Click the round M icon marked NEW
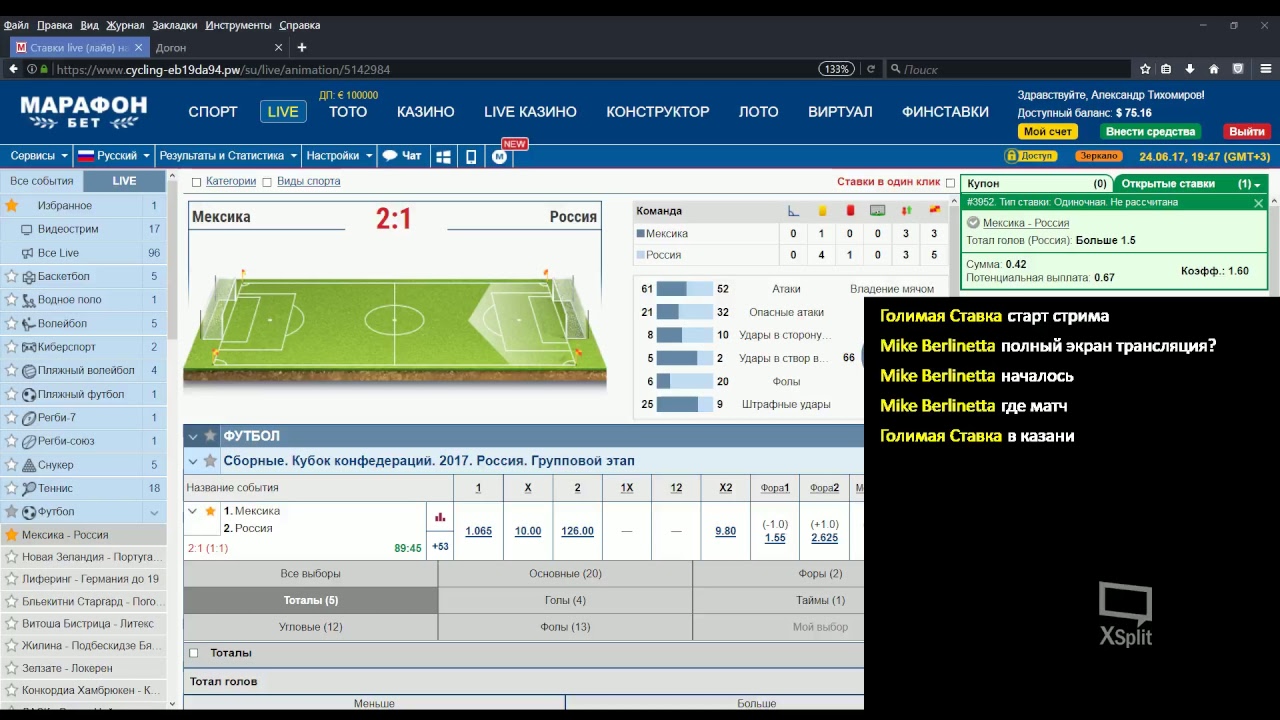Viewport: 1280px width, 720px height. point(500,156)
